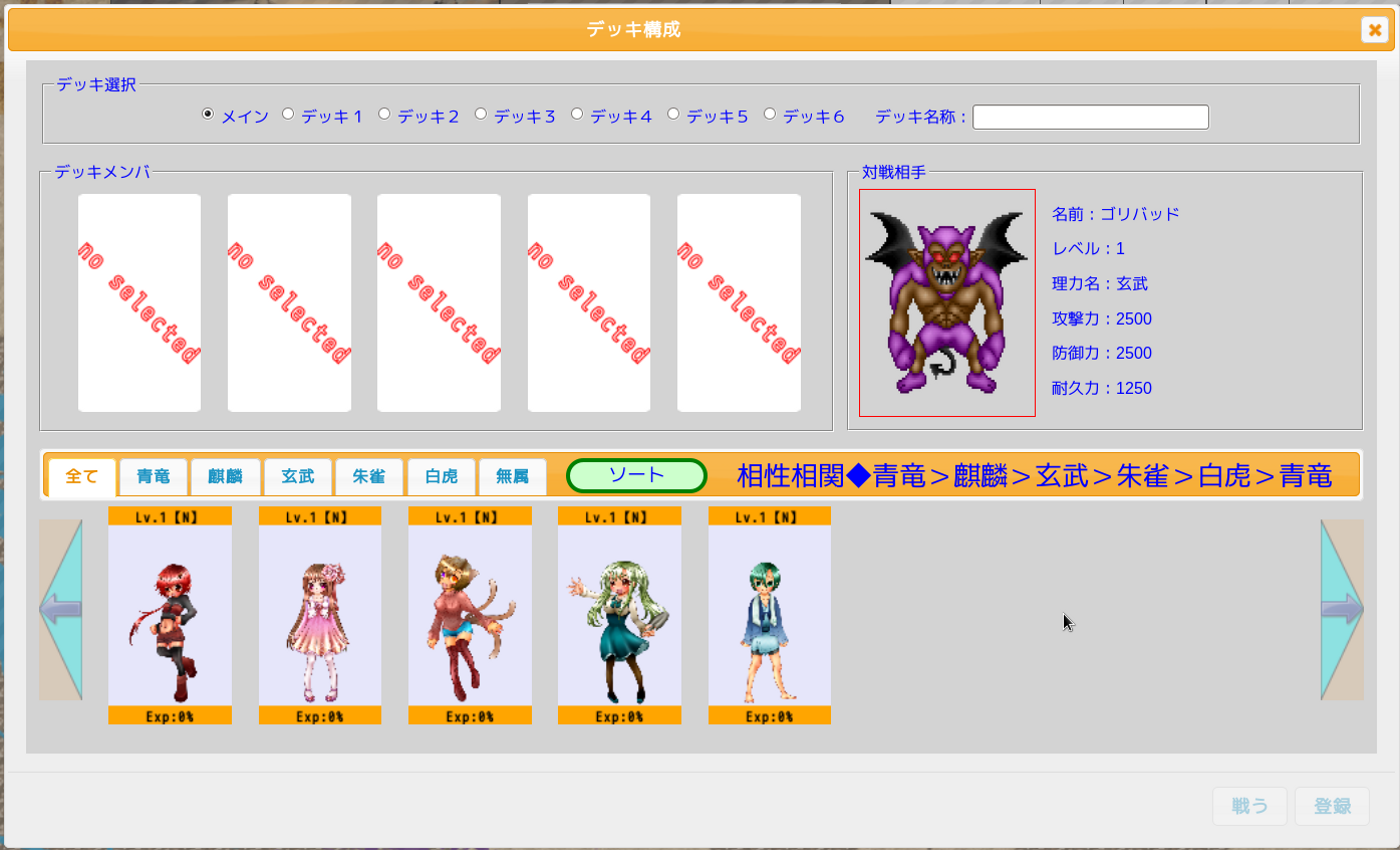This screenshot has width=1400, height=850.
Task: Click the 防御力：2500 text
Action: (1102, 353)
